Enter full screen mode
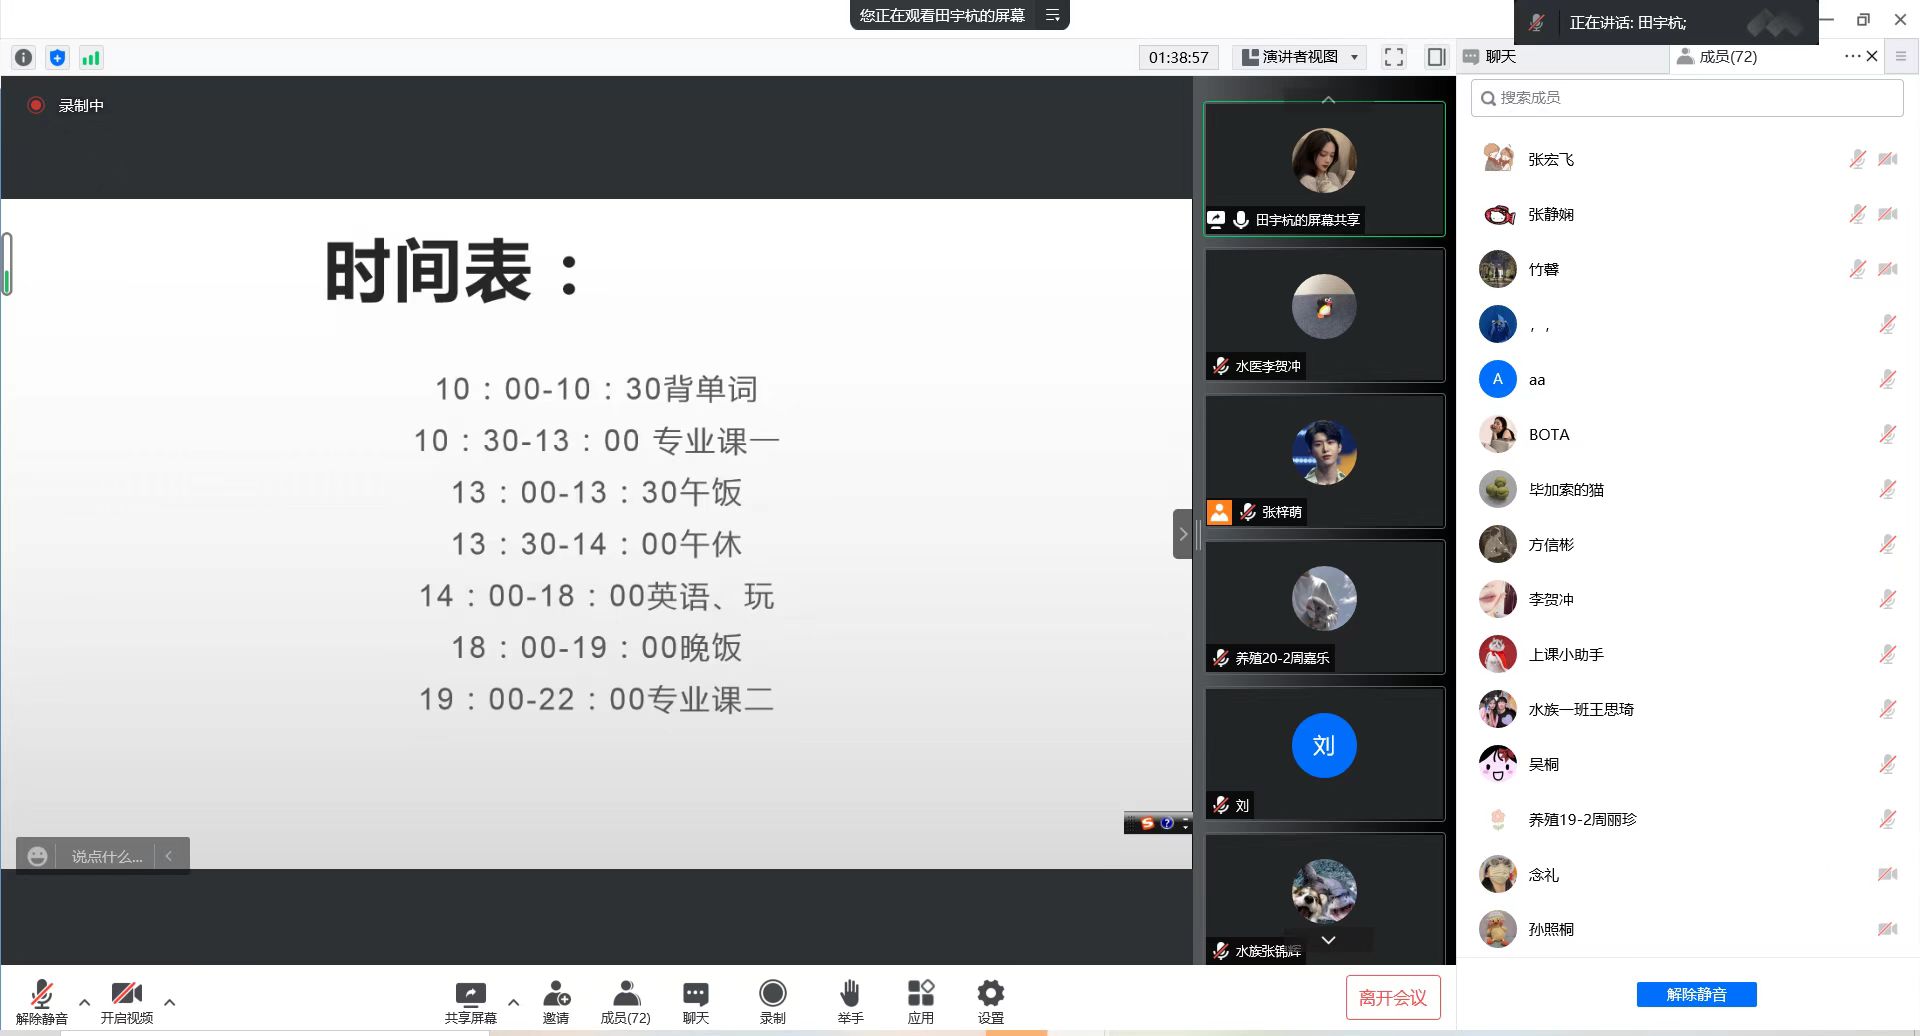Viewport: 1920px width, 1036px height. (x=1393, y=57)
